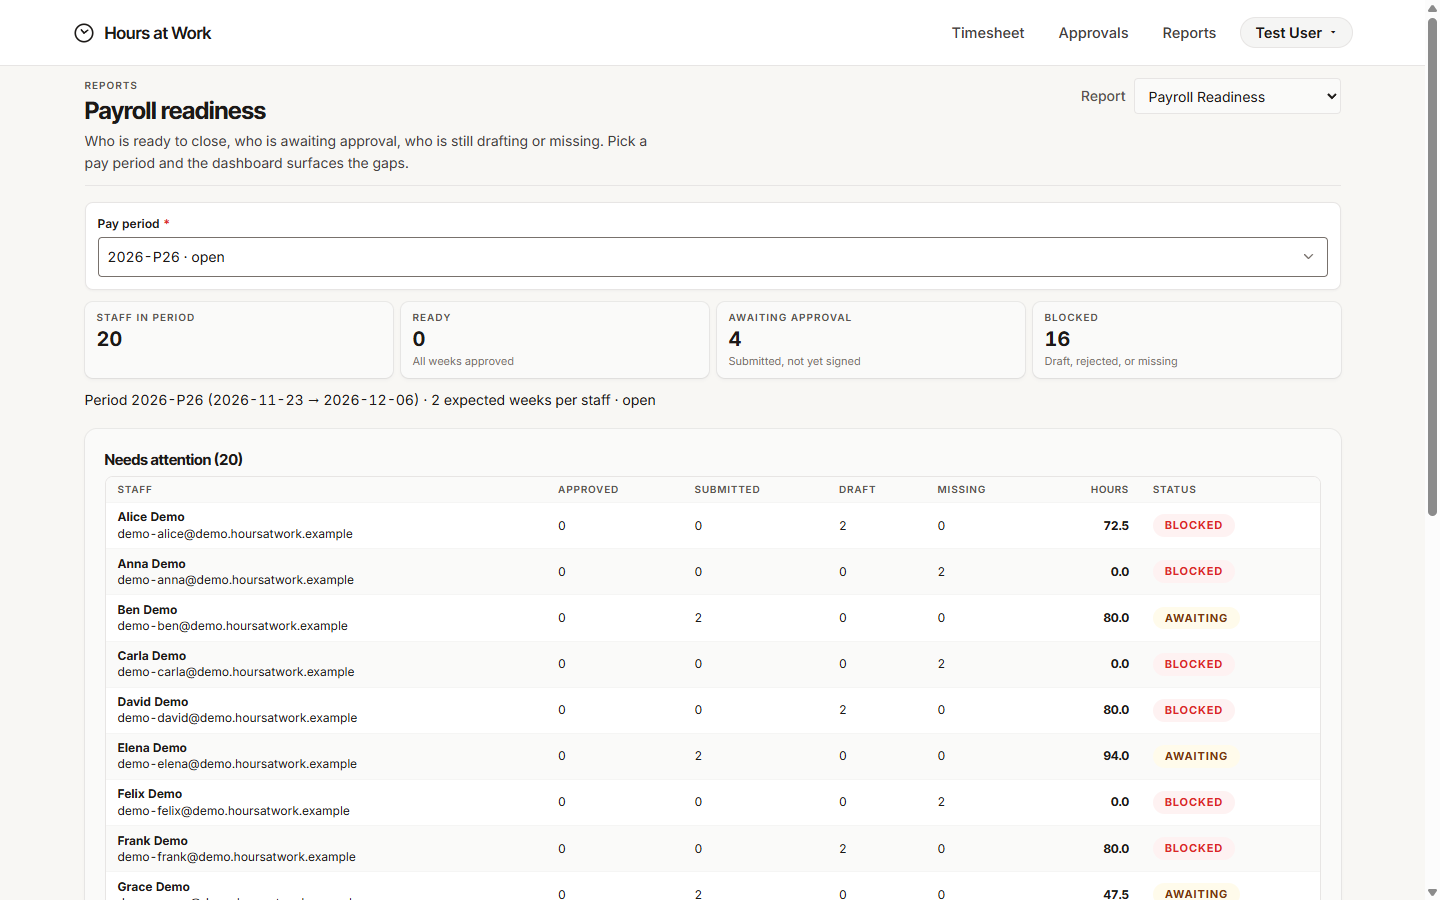Click the email demo-frank@demo.hoursatwork.example

236,857
